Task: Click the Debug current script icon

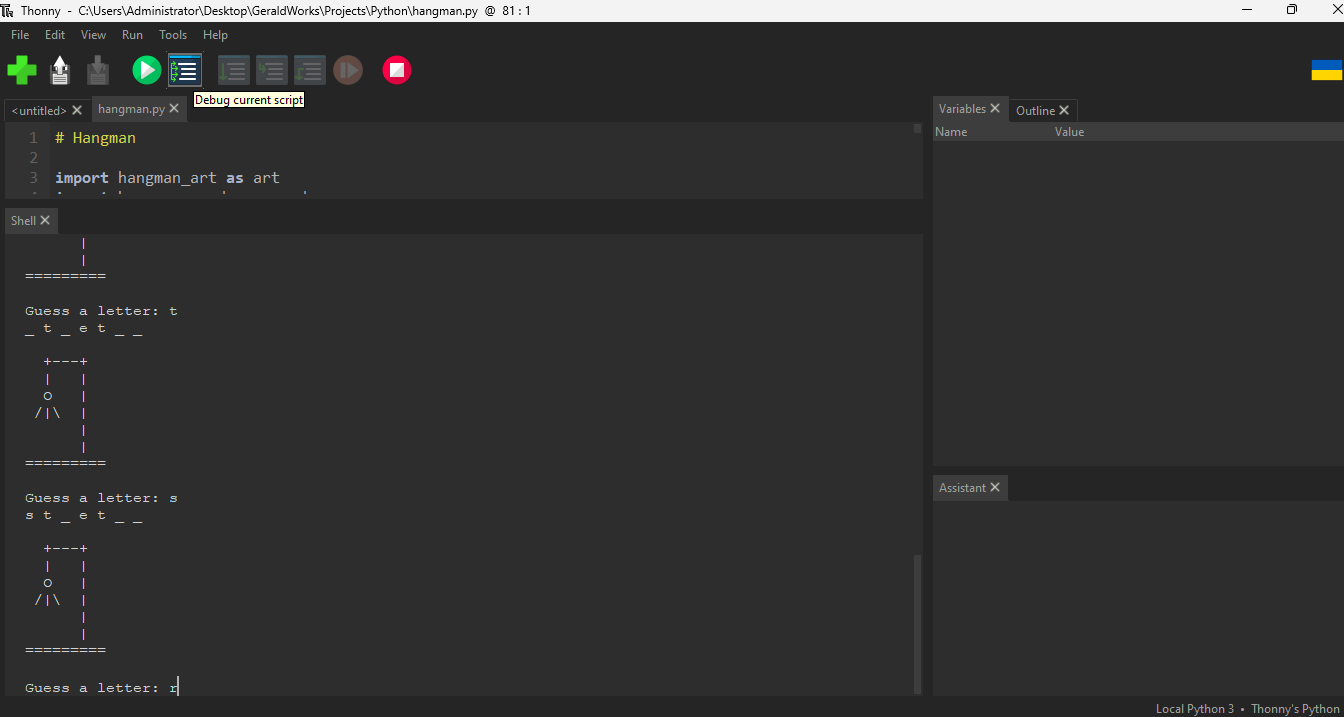Action: click(x=185, y=70)
